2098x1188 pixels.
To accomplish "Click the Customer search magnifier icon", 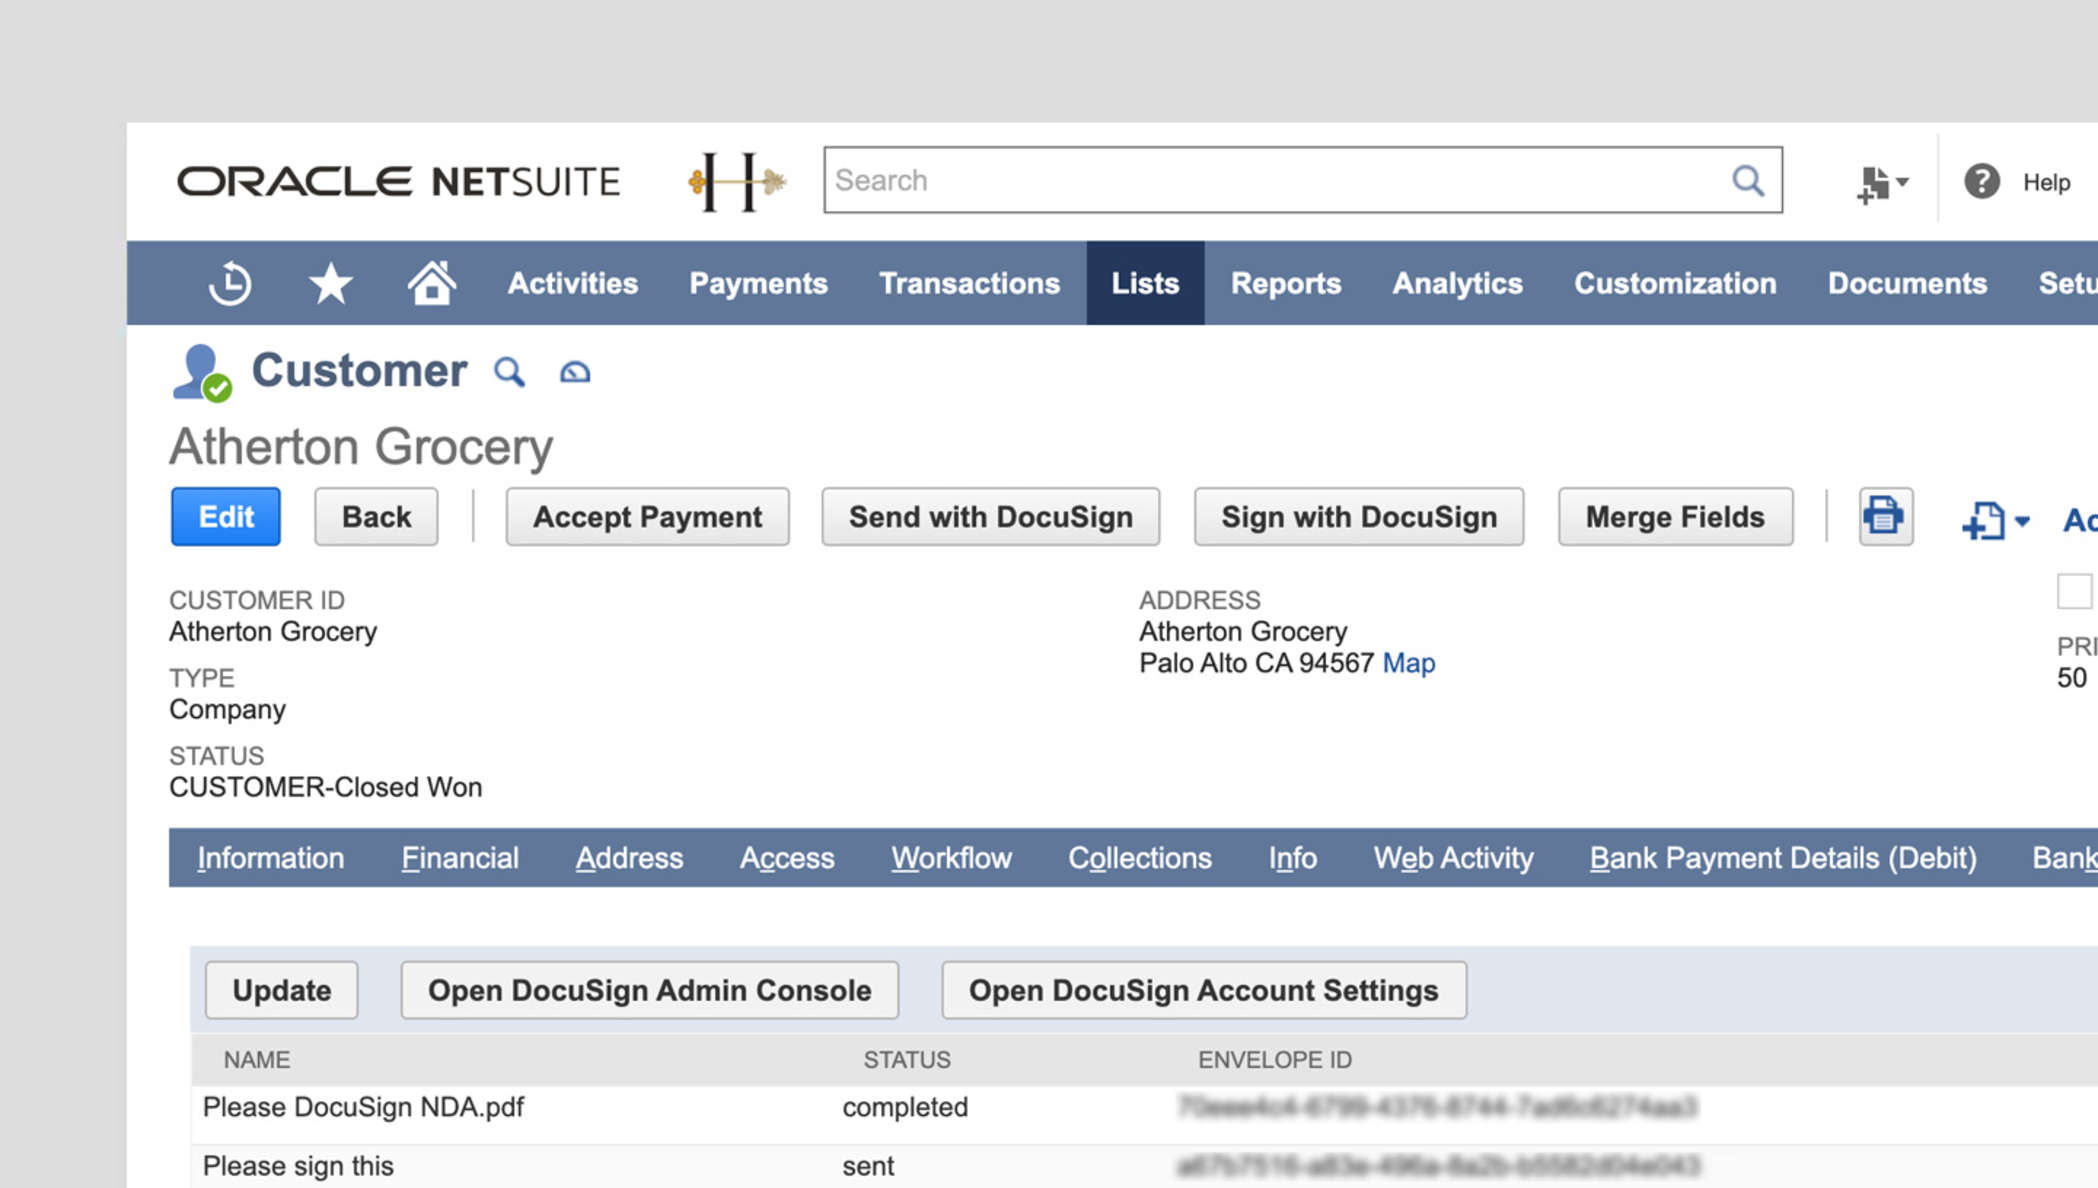I will tap(509, 372).
